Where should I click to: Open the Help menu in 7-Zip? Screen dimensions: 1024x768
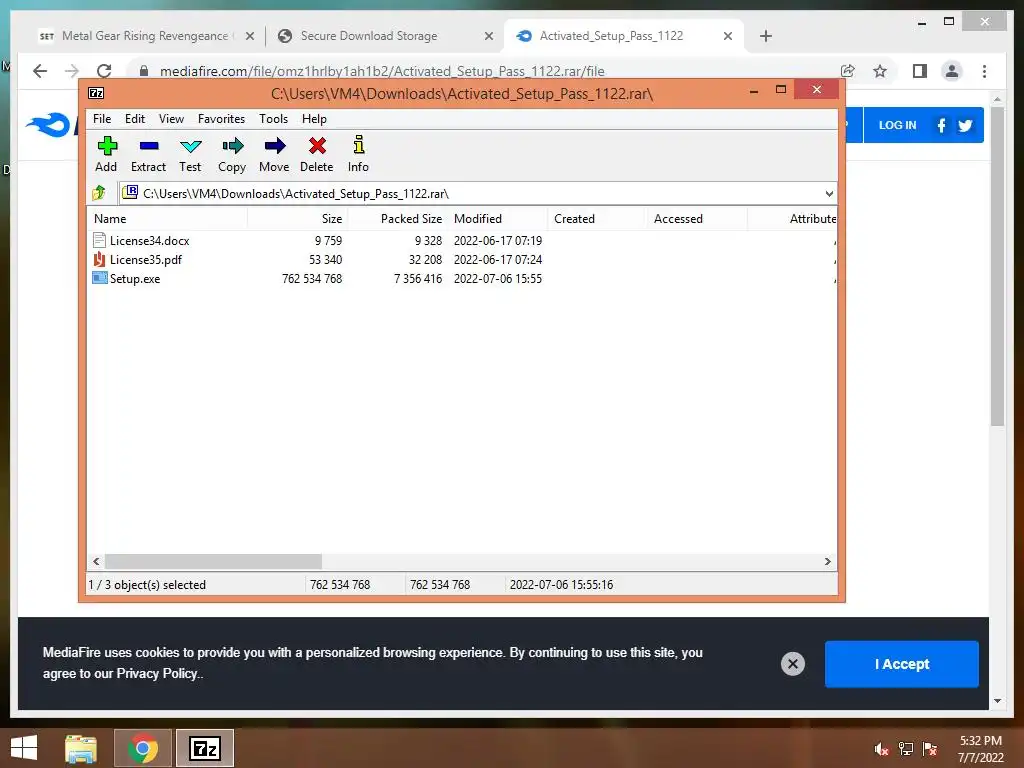(314, 119)
